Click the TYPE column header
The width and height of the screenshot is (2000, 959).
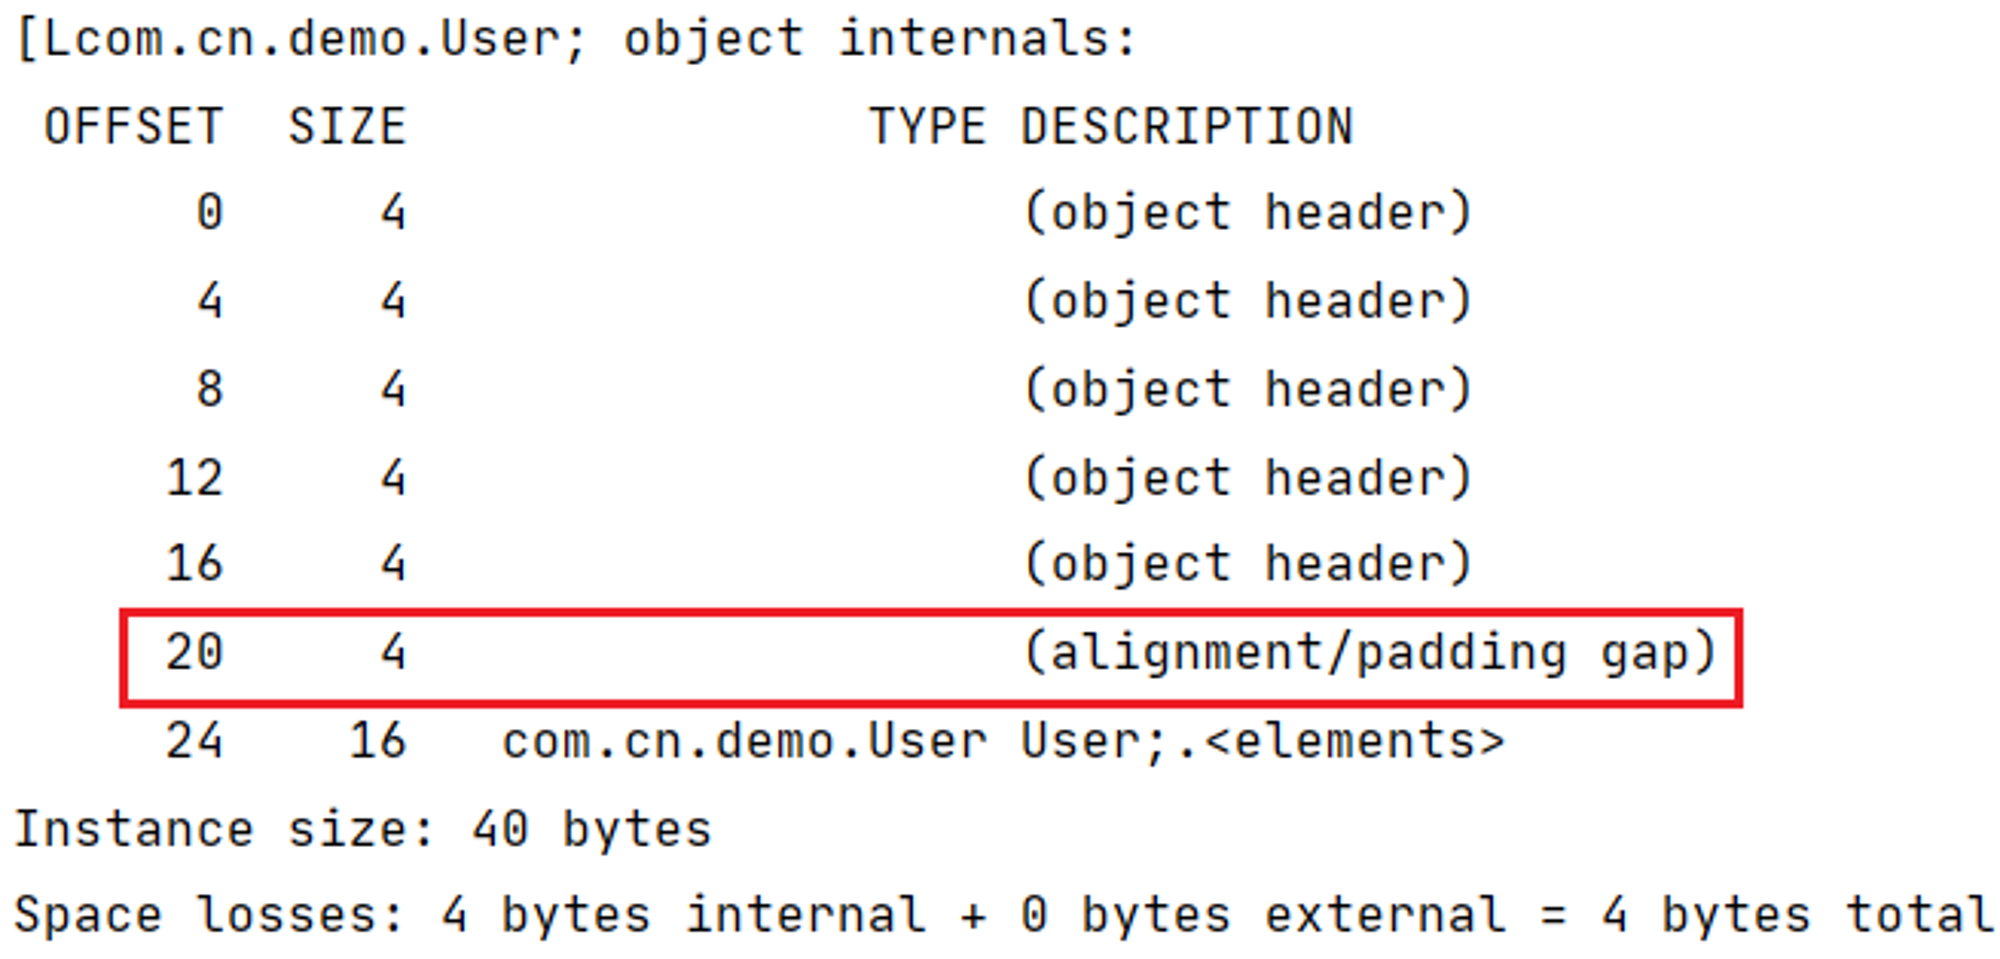tap(927, 127)
